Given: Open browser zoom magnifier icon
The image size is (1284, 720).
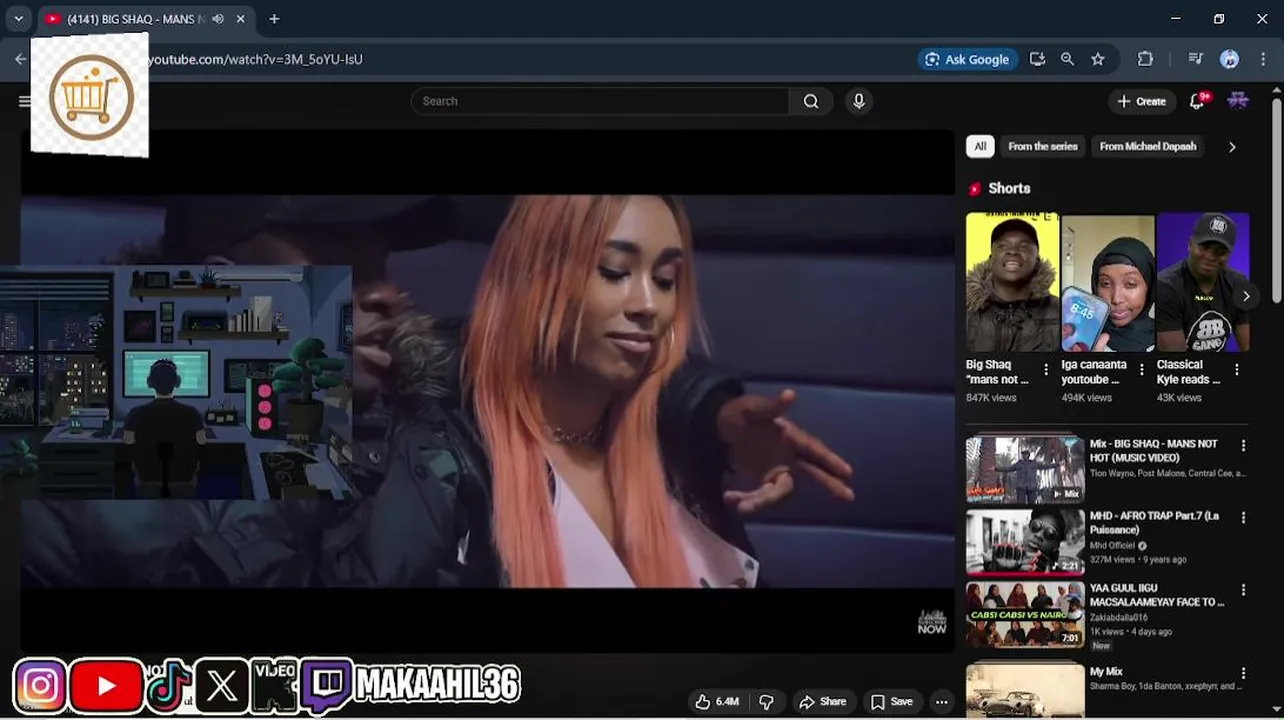Looking at the screenshot, I should 1067,59.
